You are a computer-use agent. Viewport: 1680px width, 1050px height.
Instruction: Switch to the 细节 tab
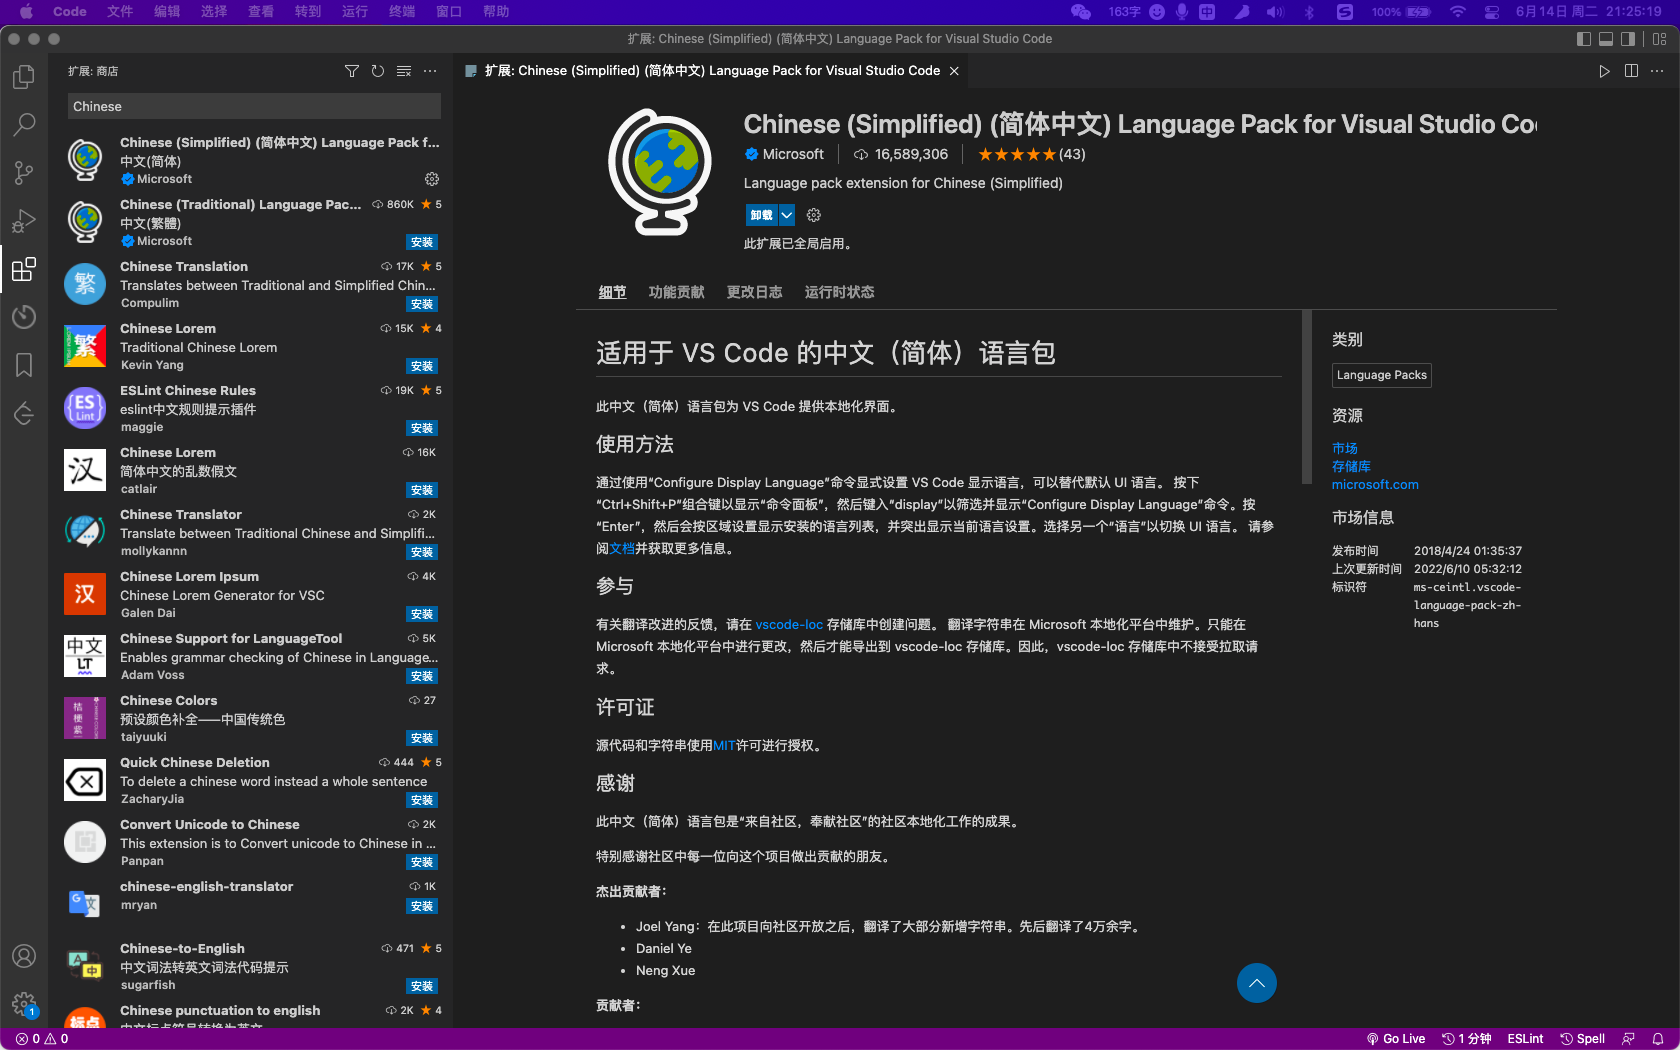click(612, 292)
